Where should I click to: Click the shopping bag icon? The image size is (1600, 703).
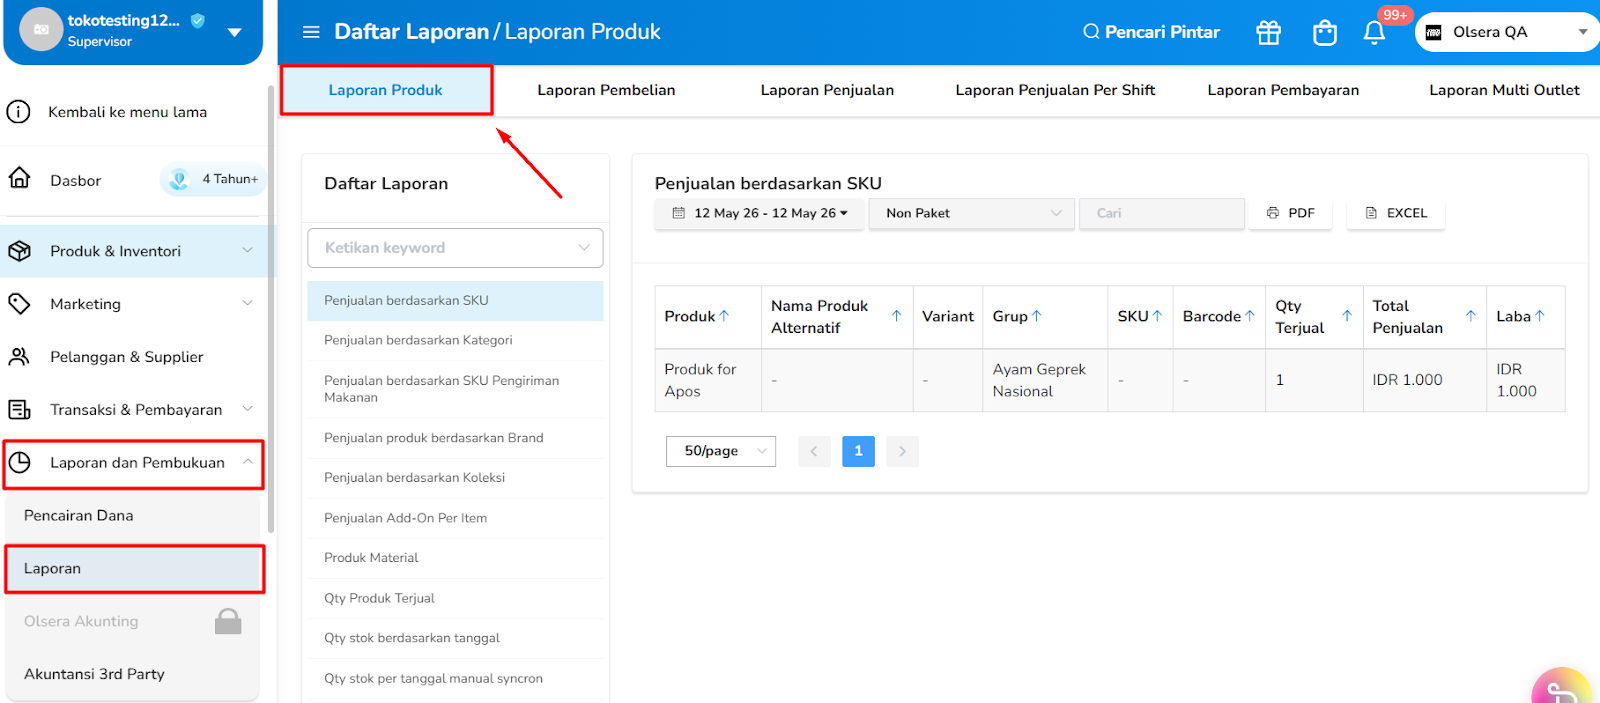point(1324,33)
